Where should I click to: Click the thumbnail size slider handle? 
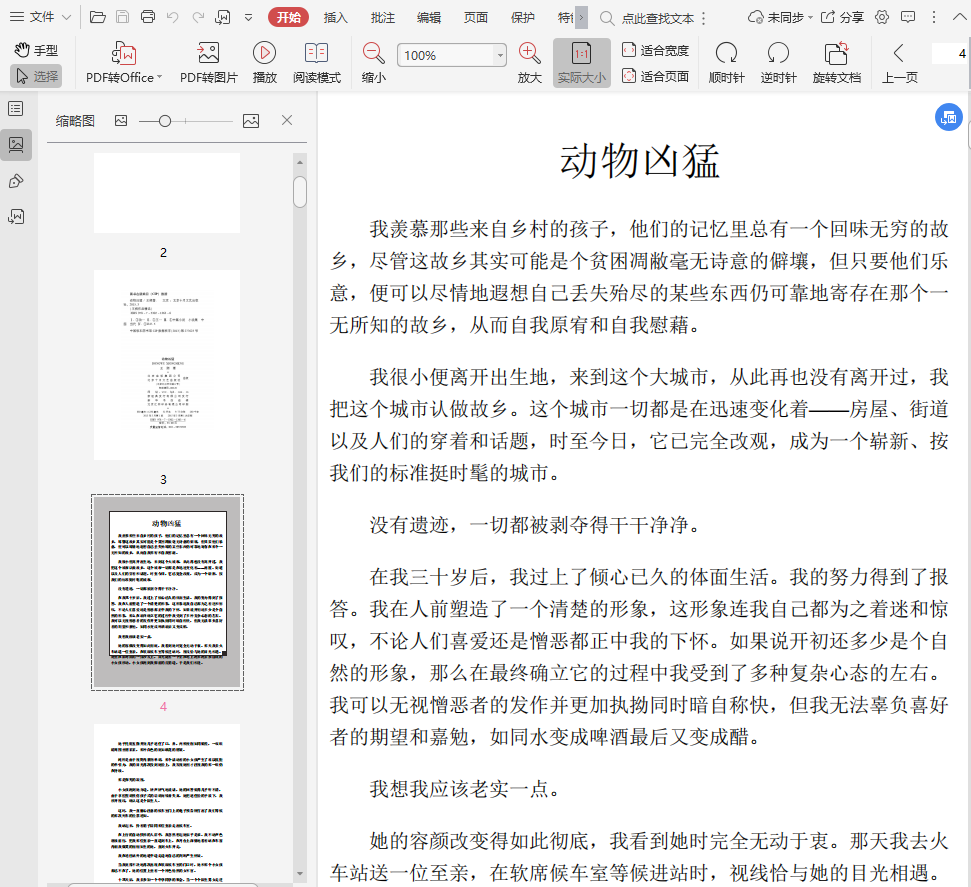pyautogui.click(x=165, y=121)
